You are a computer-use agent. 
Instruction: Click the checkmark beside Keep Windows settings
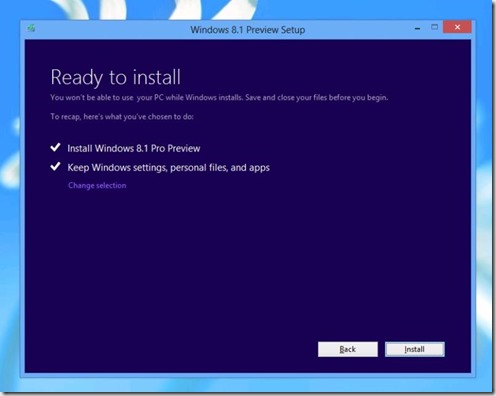55,166
